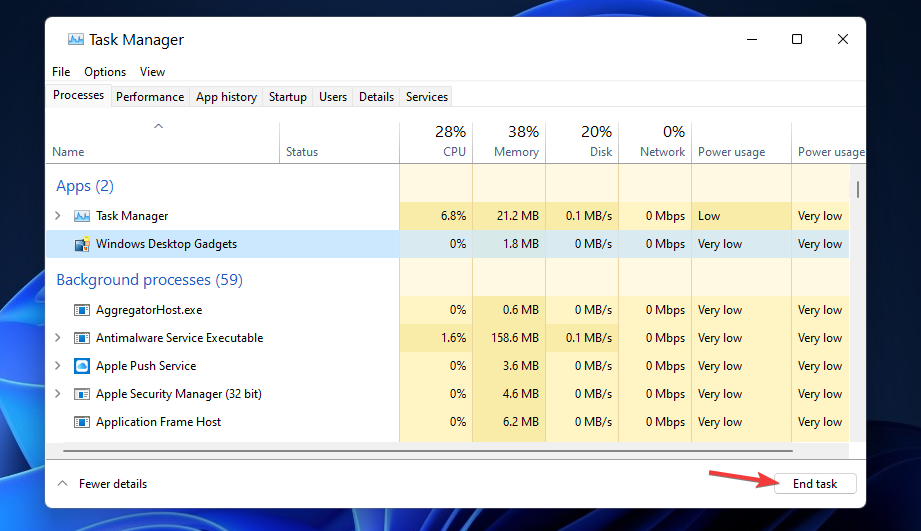The image size is (921, 531).
Task: Open the View menu
Action: coord(152,72)
